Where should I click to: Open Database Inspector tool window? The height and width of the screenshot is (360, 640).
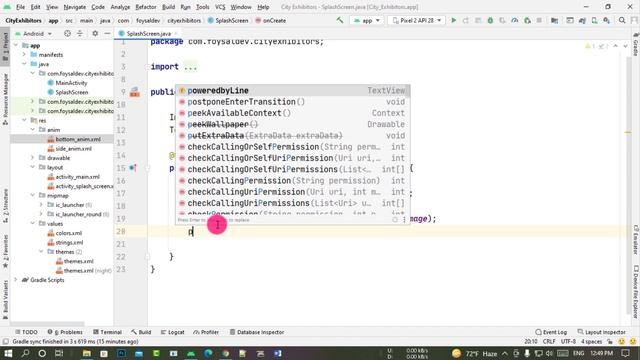[x=257, y=332]
